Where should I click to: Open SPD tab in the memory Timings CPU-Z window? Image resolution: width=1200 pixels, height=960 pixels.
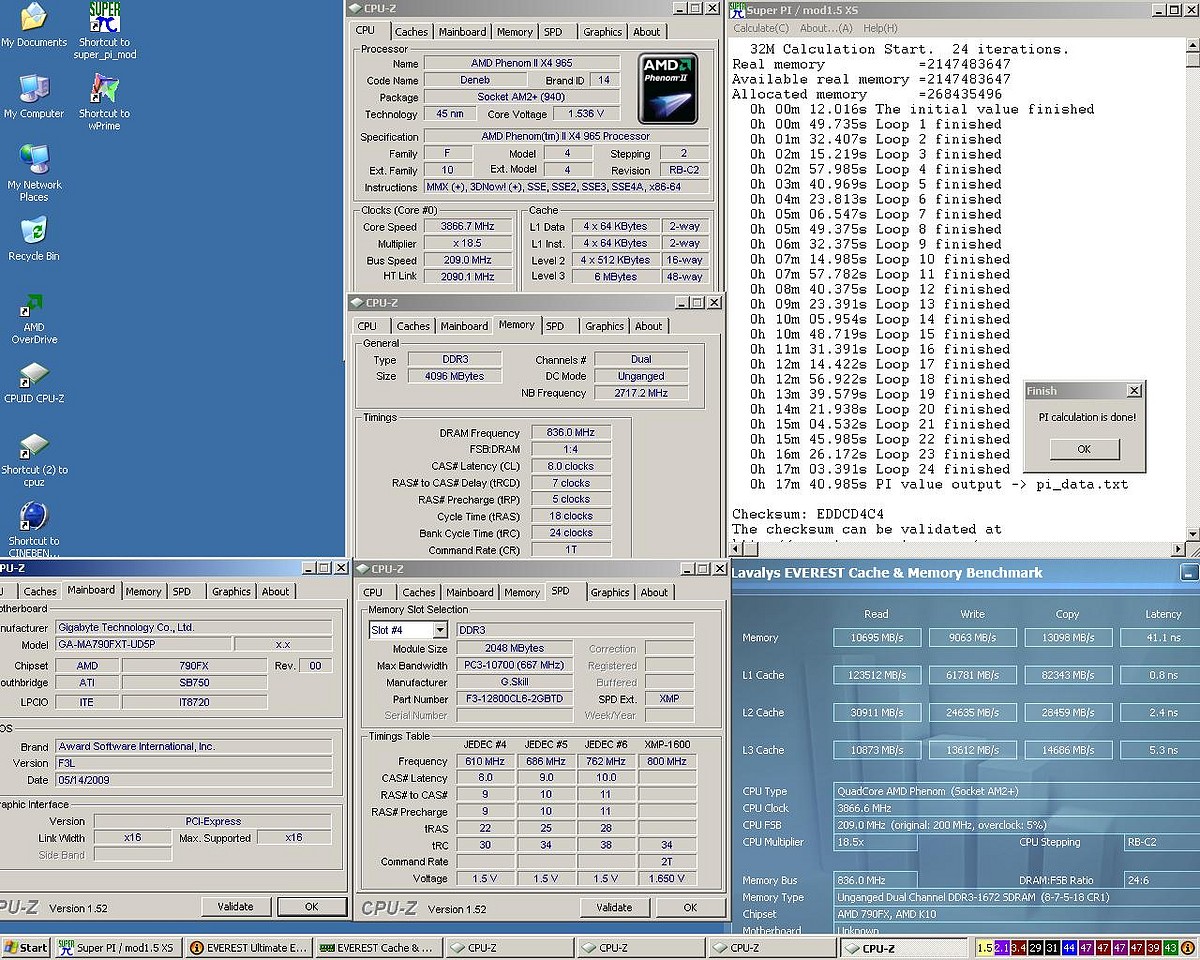[555, 326]
